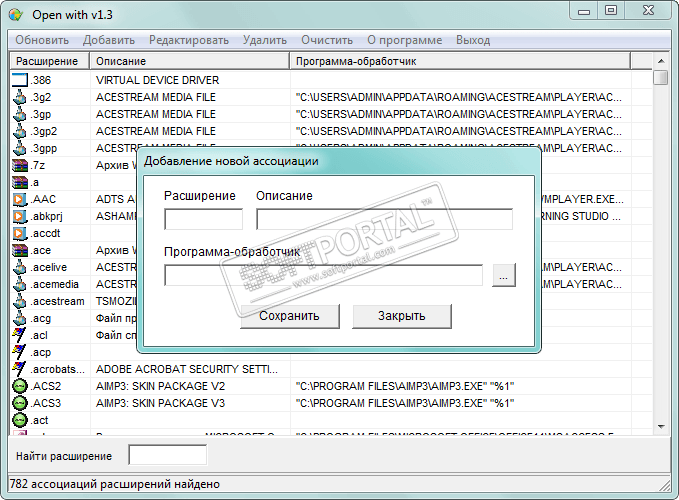Open the Очистить menu item
This screenshot has height=500, width=679.
click(x=327, y=40)
